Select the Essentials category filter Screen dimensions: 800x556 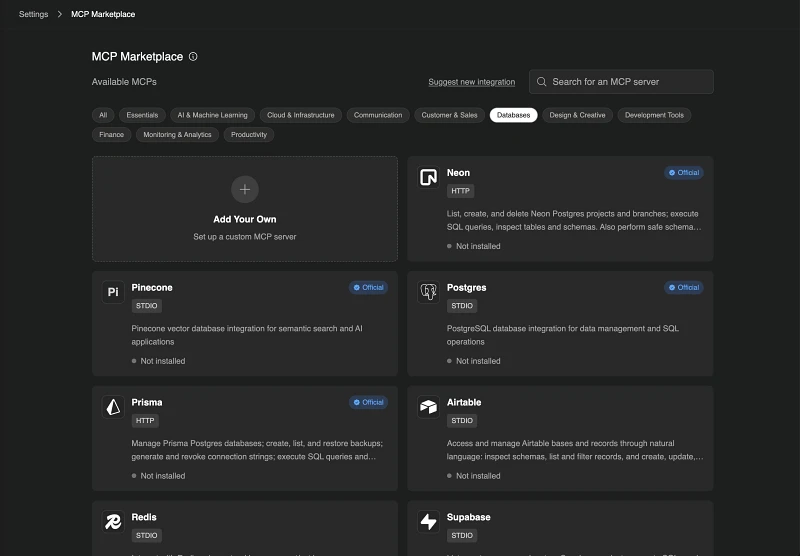tap(142, 115)
